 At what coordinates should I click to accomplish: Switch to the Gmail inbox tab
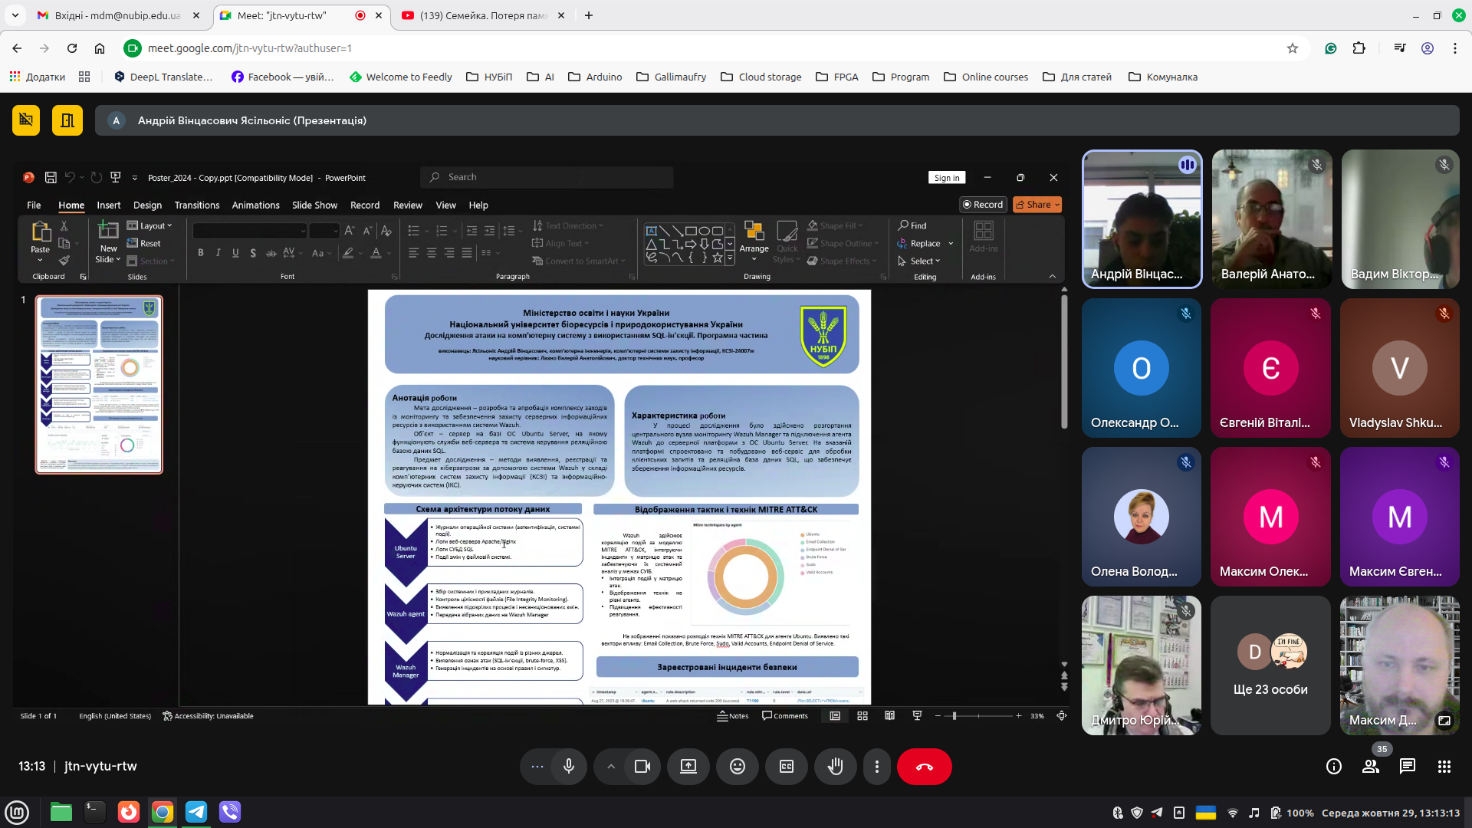pos(110,15)
